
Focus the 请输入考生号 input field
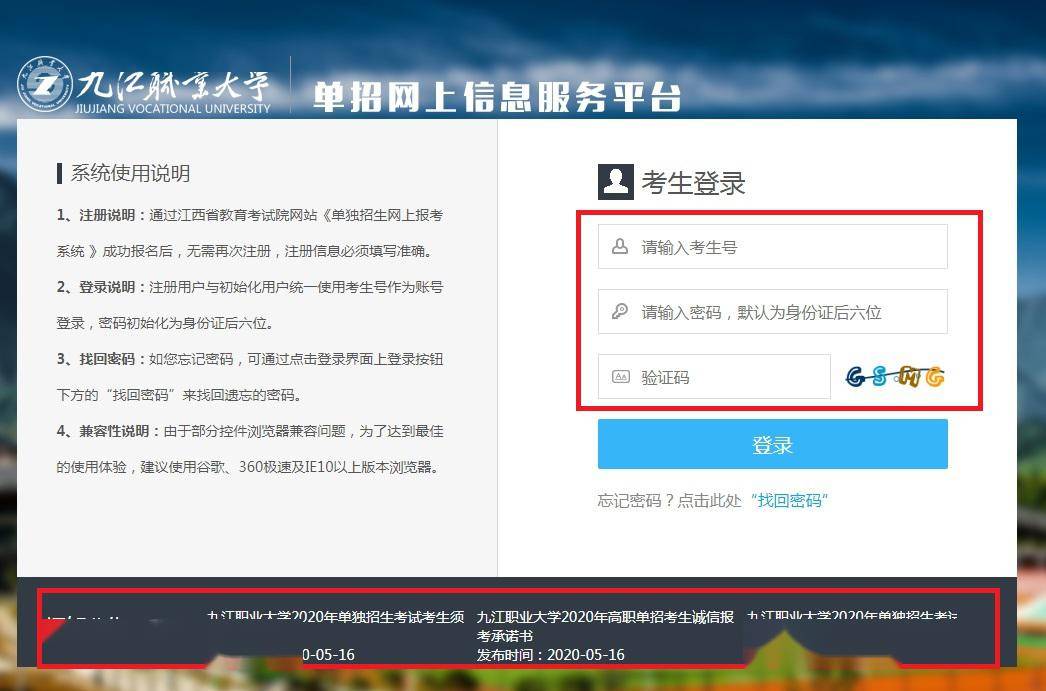point(772,247)
